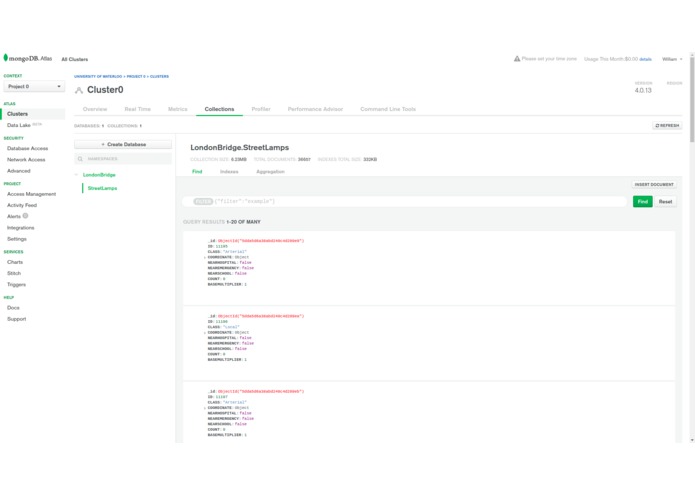Open Network Access in the sidebar

tap(26, 159)
